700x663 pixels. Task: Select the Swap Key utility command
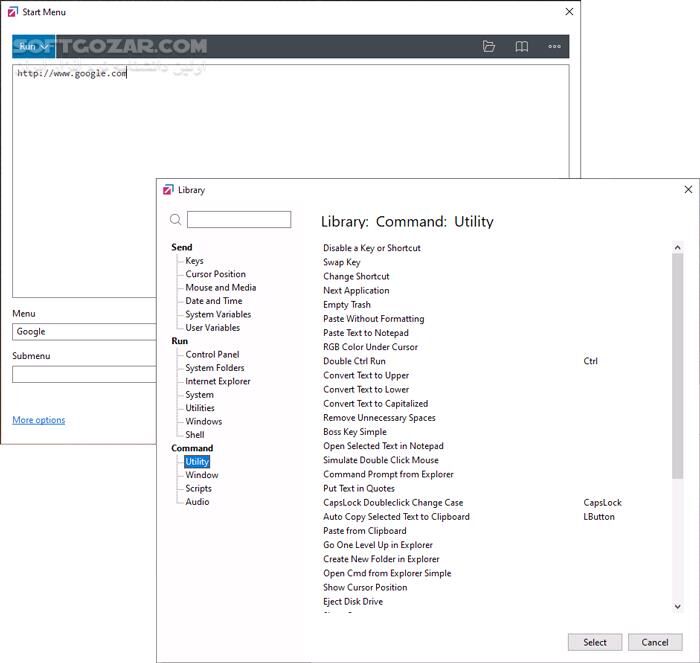tap(341, 262)
